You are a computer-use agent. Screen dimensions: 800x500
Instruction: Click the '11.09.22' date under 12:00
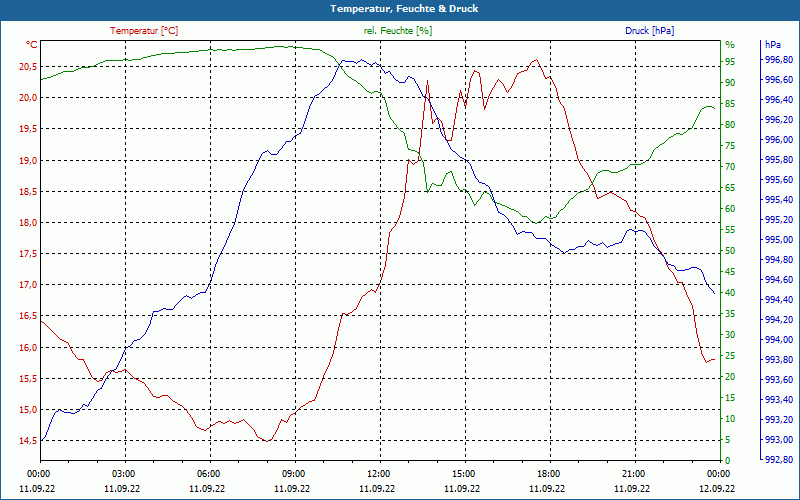(x=377, y=489)
